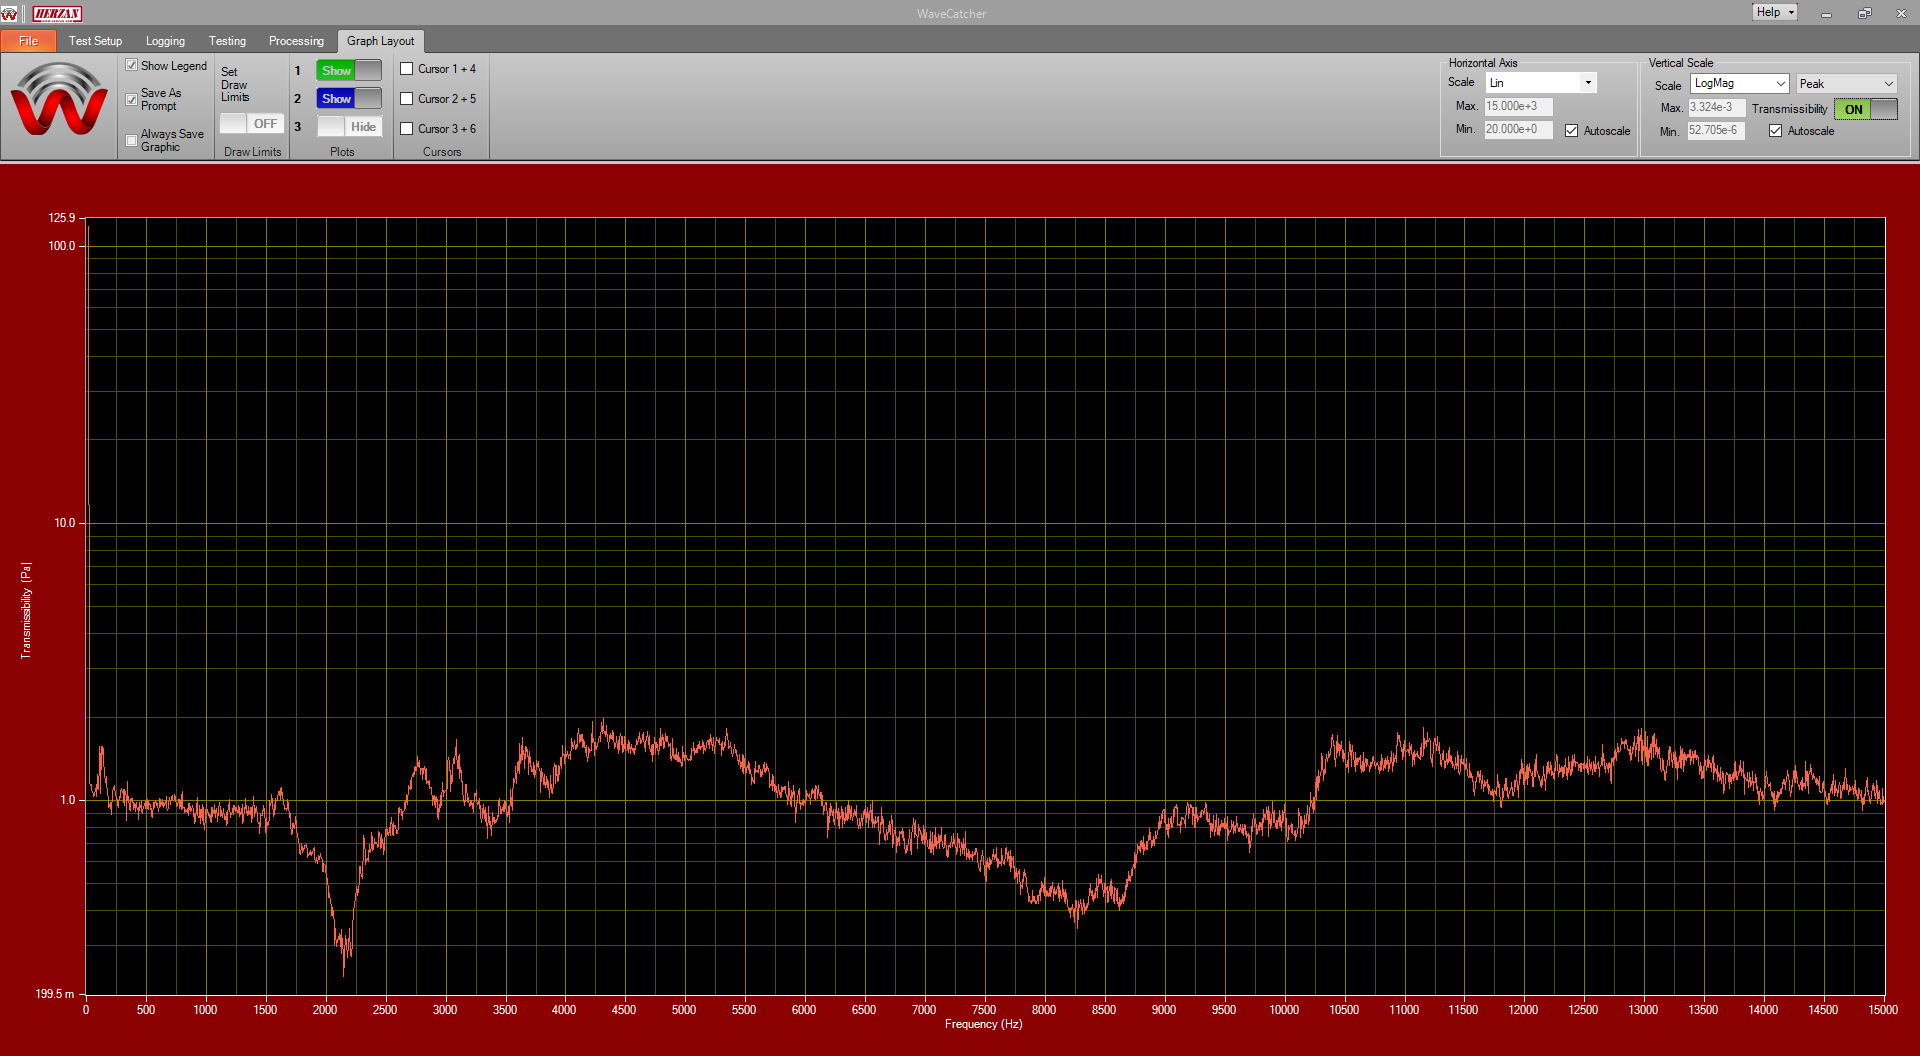The width and height of the screenshot is (1920, 1056).
Task: Open Horizontal Axis Scale Lin dropdown
Action: 1587,83
